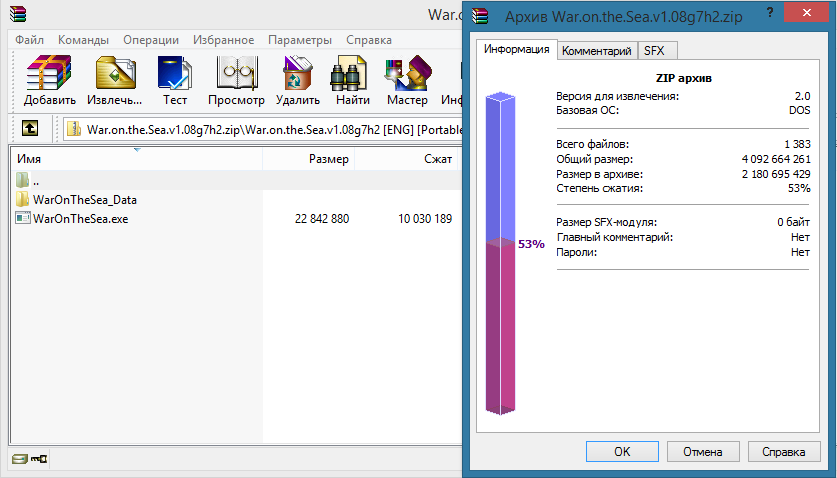
Task: Select the WarOnTheSea.exe file icon
Action: [x=23, y=218]
